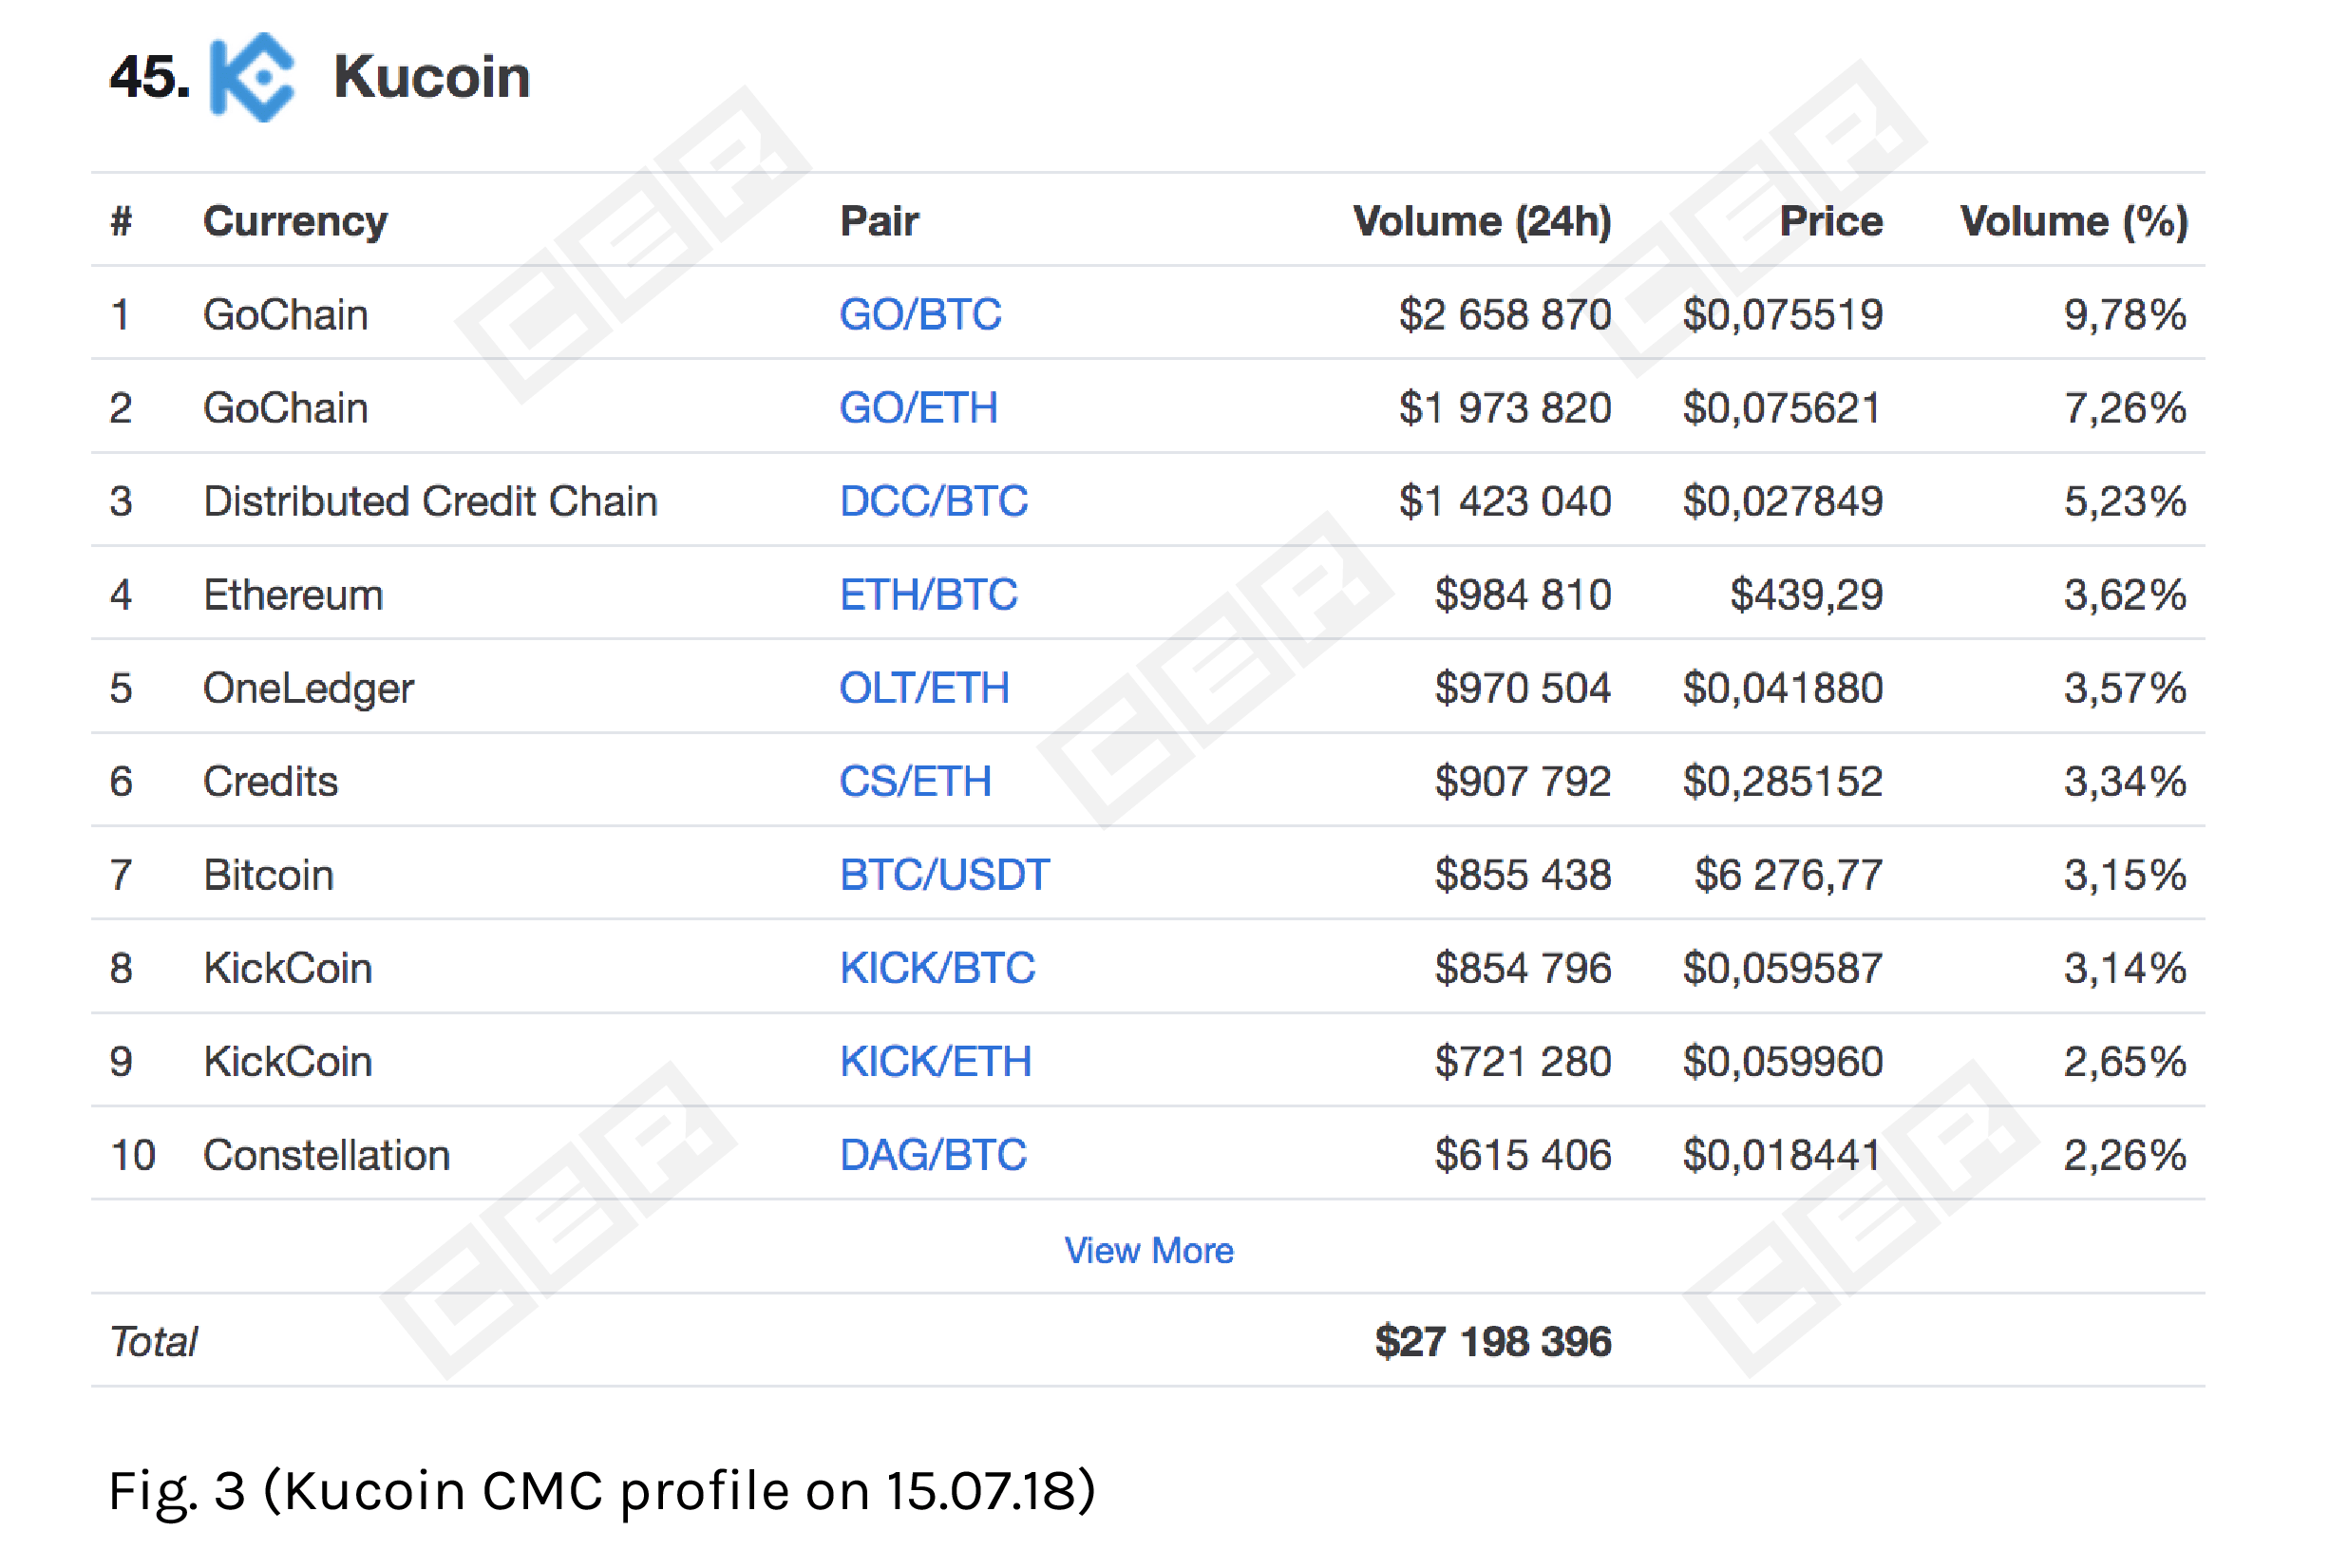Open the GO/BTC pair link
The image size is (2348, 1568).
919,314
